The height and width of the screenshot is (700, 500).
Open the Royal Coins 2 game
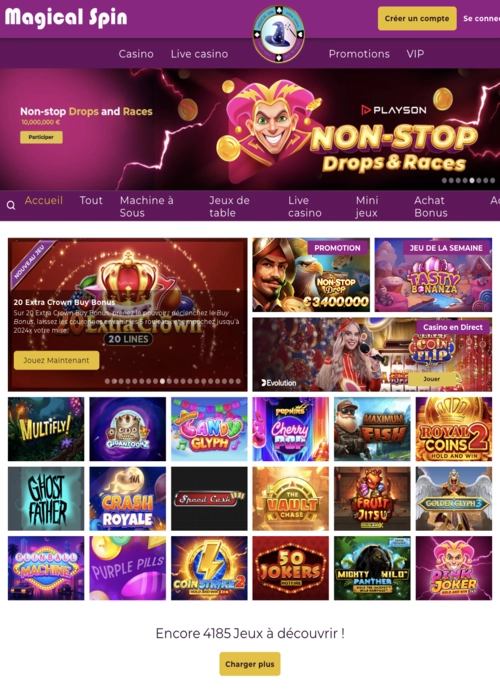(x=454, y=429)
